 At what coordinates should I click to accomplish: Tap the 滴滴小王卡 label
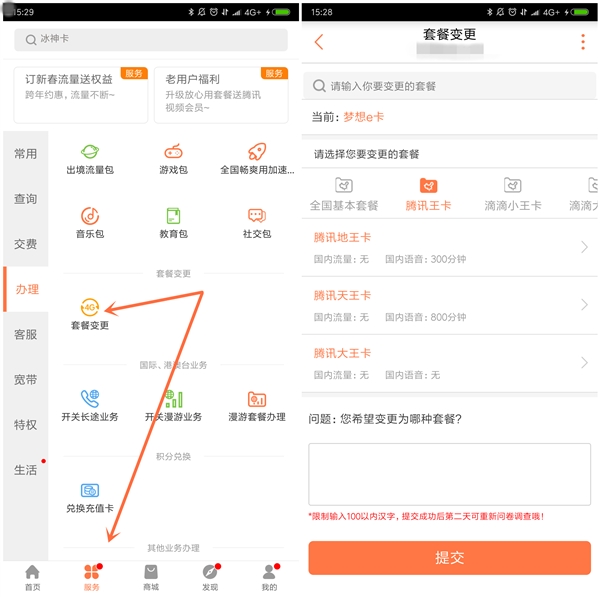pos(513,206)
